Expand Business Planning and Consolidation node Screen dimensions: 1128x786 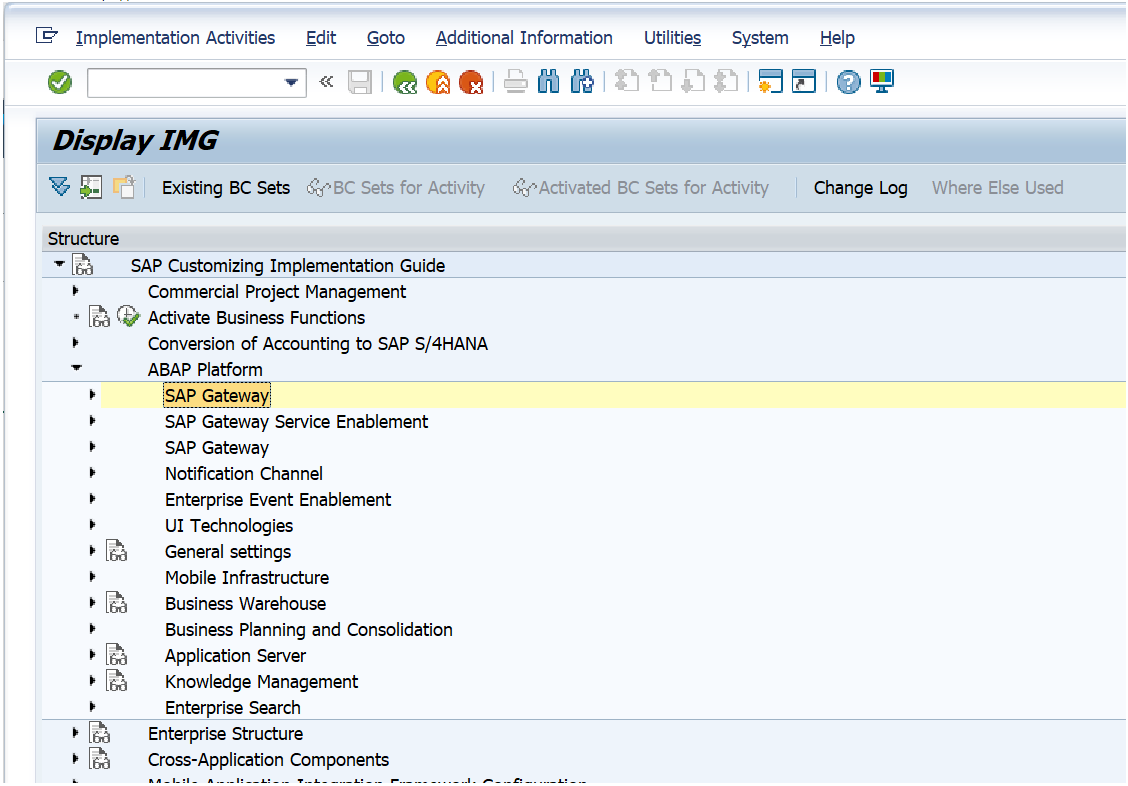click(93, 629)
